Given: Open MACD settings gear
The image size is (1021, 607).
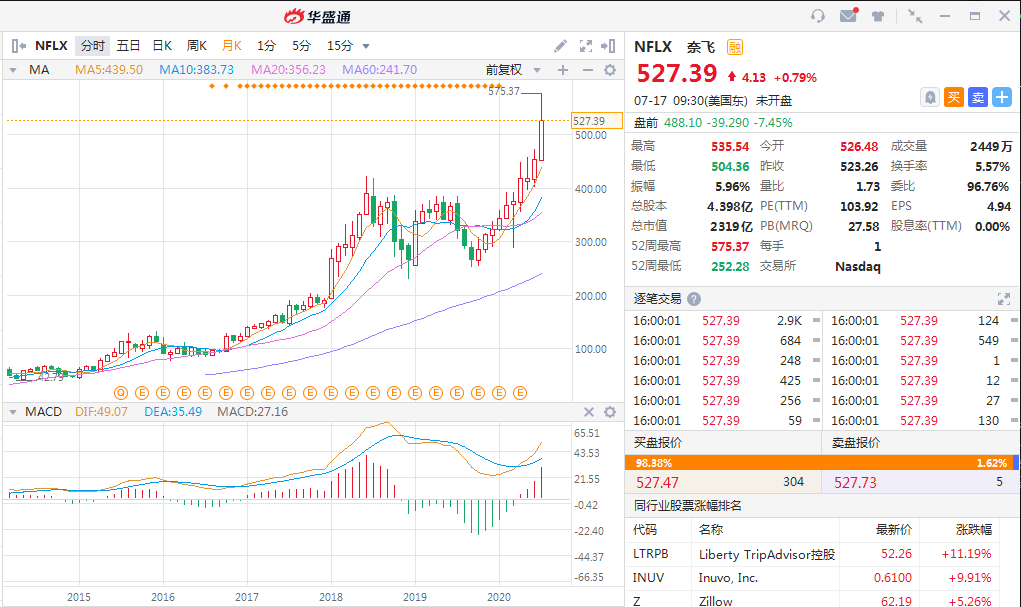Looking at the screenshot, I should tap(610, 412).
